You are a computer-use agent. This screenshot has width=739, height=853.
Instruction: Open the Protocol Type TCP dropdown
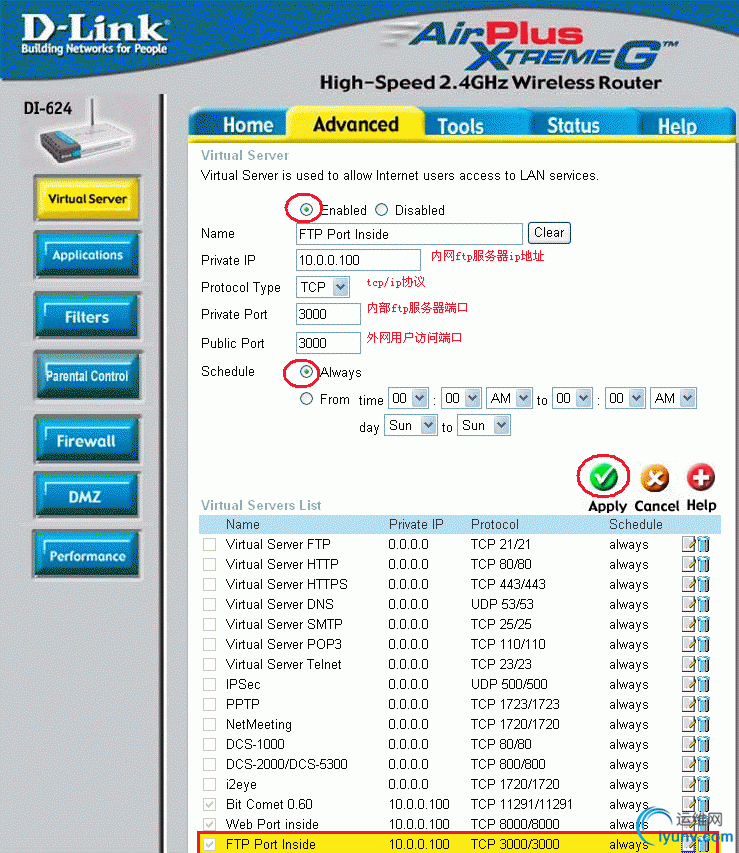[322, 287]
